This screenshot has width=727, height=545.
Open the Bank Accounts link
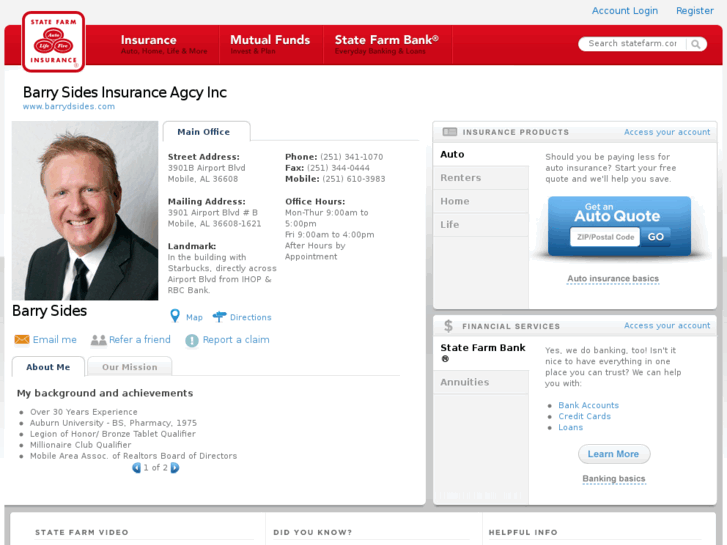[588, 405]
